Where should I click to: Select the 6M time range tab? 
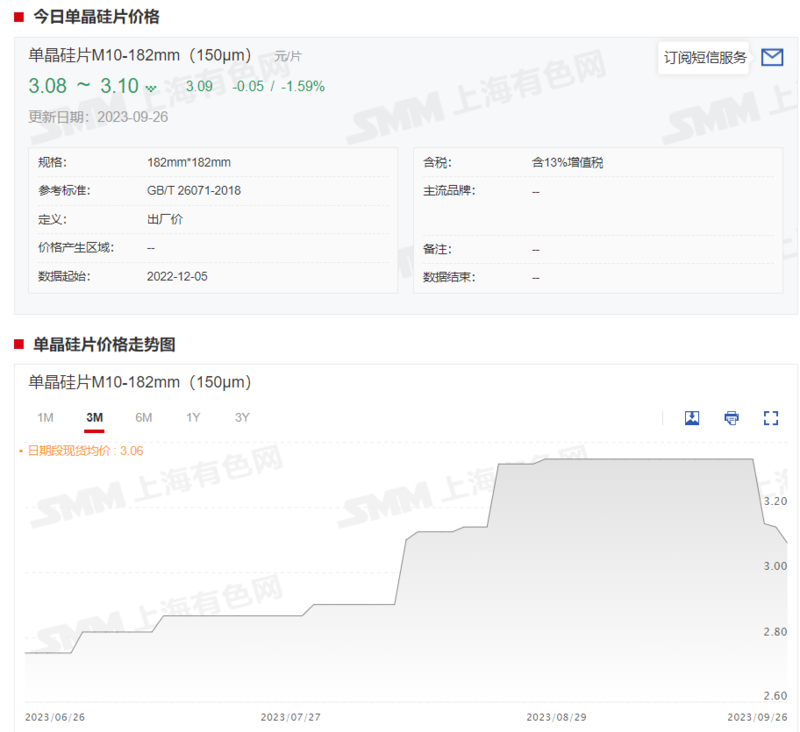point(143,417)
